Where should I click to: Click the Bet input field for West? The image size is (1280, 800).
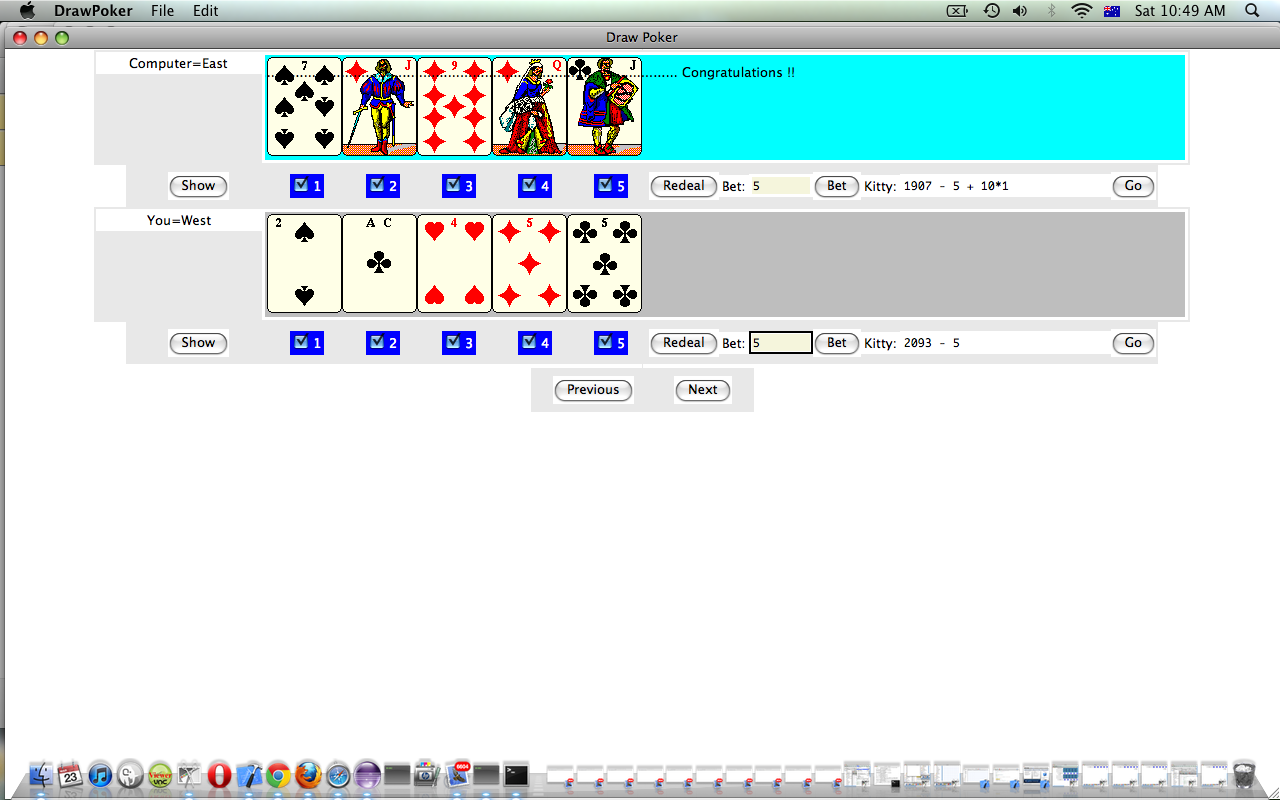[780, 343]
